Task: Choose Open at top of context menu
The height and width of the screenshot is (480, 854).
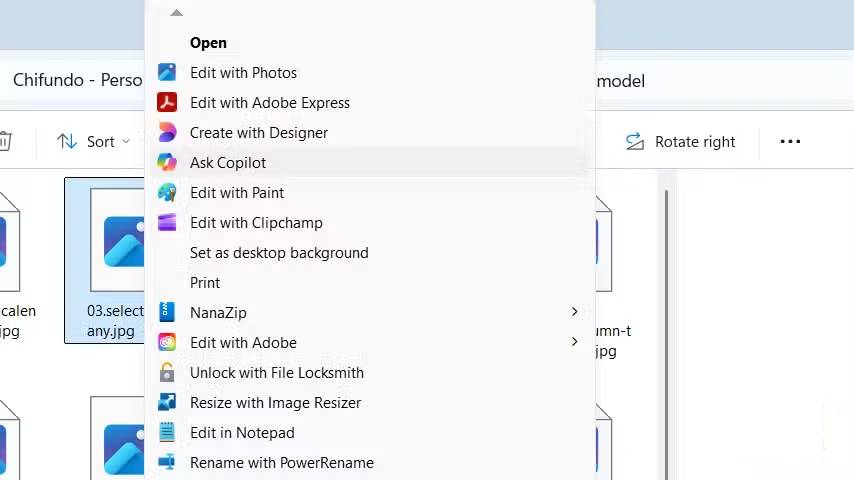Action: pyautogui.click(x=208, y=43)
